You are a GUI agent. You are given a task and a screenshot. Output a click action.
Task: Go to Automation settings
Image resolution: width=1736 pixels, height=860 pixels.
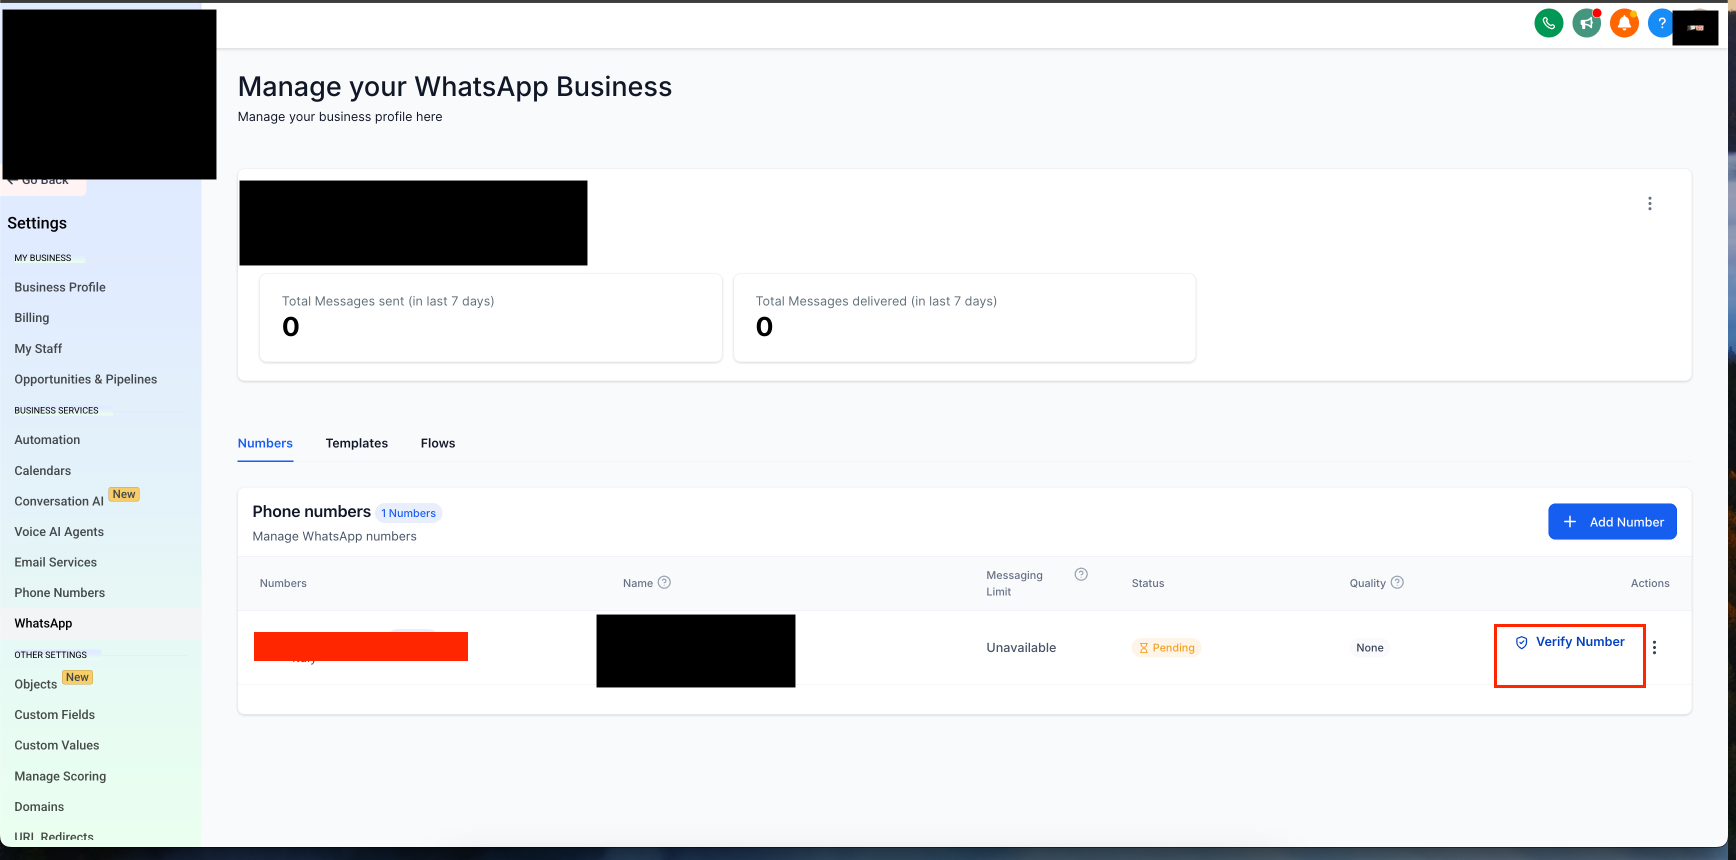point(47,441)
